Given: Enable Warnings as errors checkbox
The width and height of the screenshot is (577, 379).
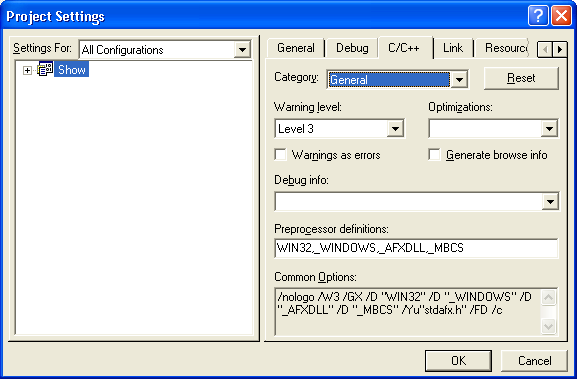Looking at the screenshot, I should click(280, 155).
